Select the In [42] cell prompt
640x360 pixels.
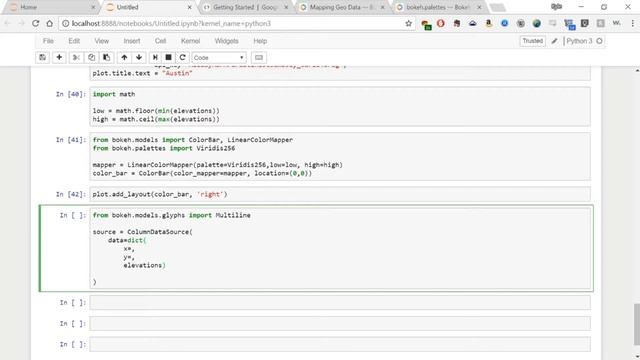click(71, 194)
